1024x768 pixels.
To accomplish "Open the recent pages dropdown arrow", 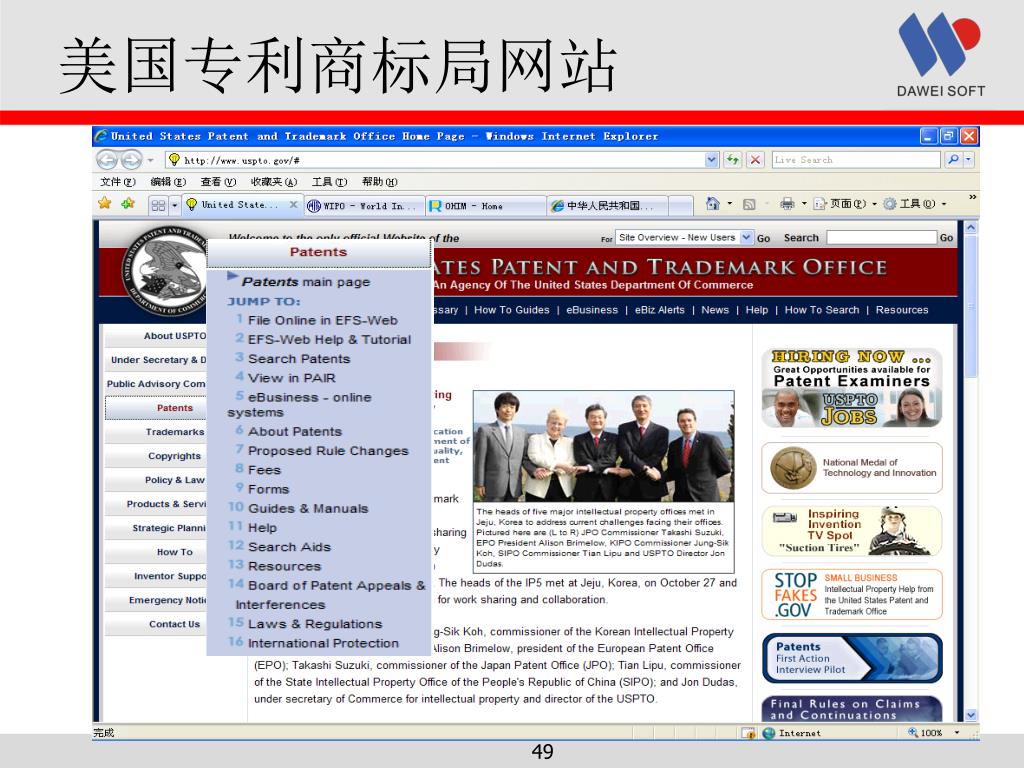I will tap(150, 160).
